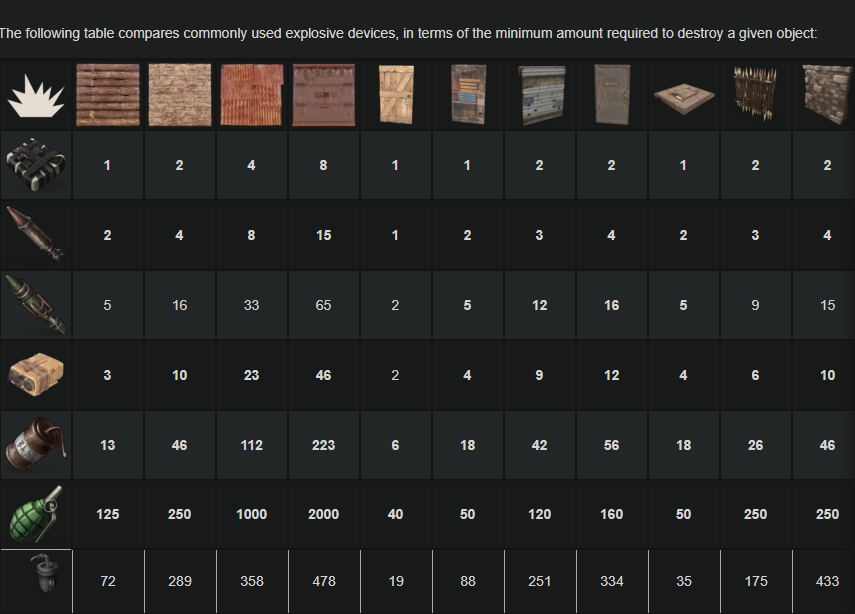
Task: Select the value 1000 in grenade row
Action: click(251, 514)
